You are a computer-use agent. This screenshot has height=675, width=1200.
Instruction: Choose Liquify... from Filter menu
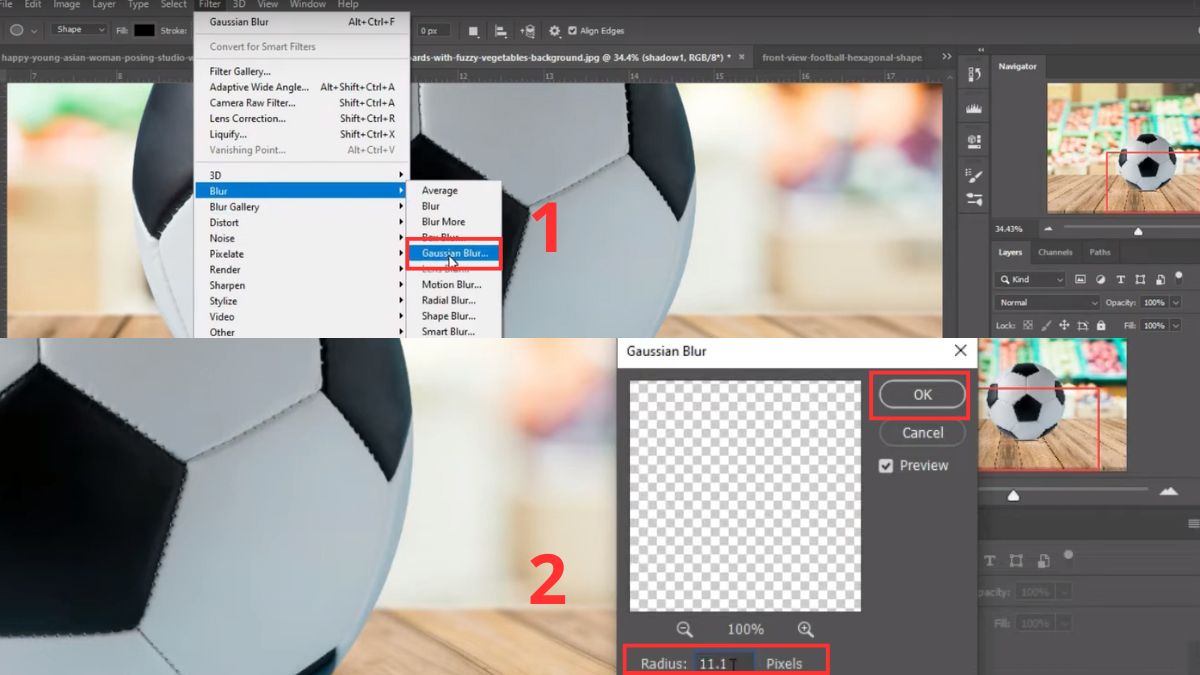(x=301, y=134)
